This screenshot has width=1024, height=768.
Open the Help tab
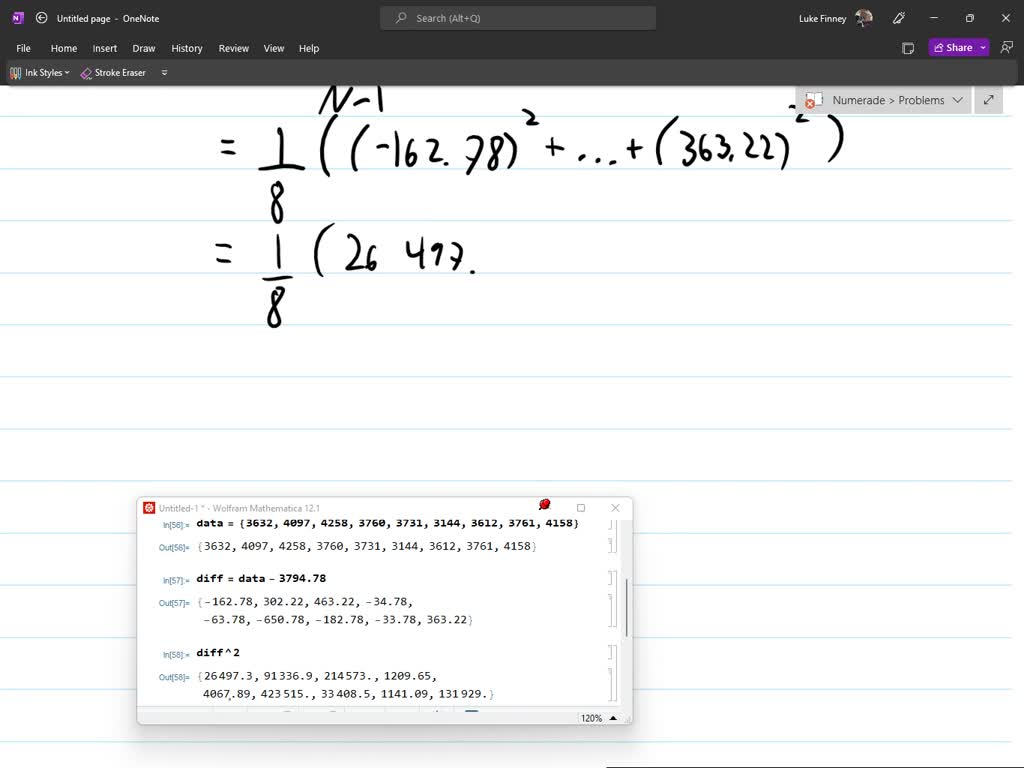(309, 48)
